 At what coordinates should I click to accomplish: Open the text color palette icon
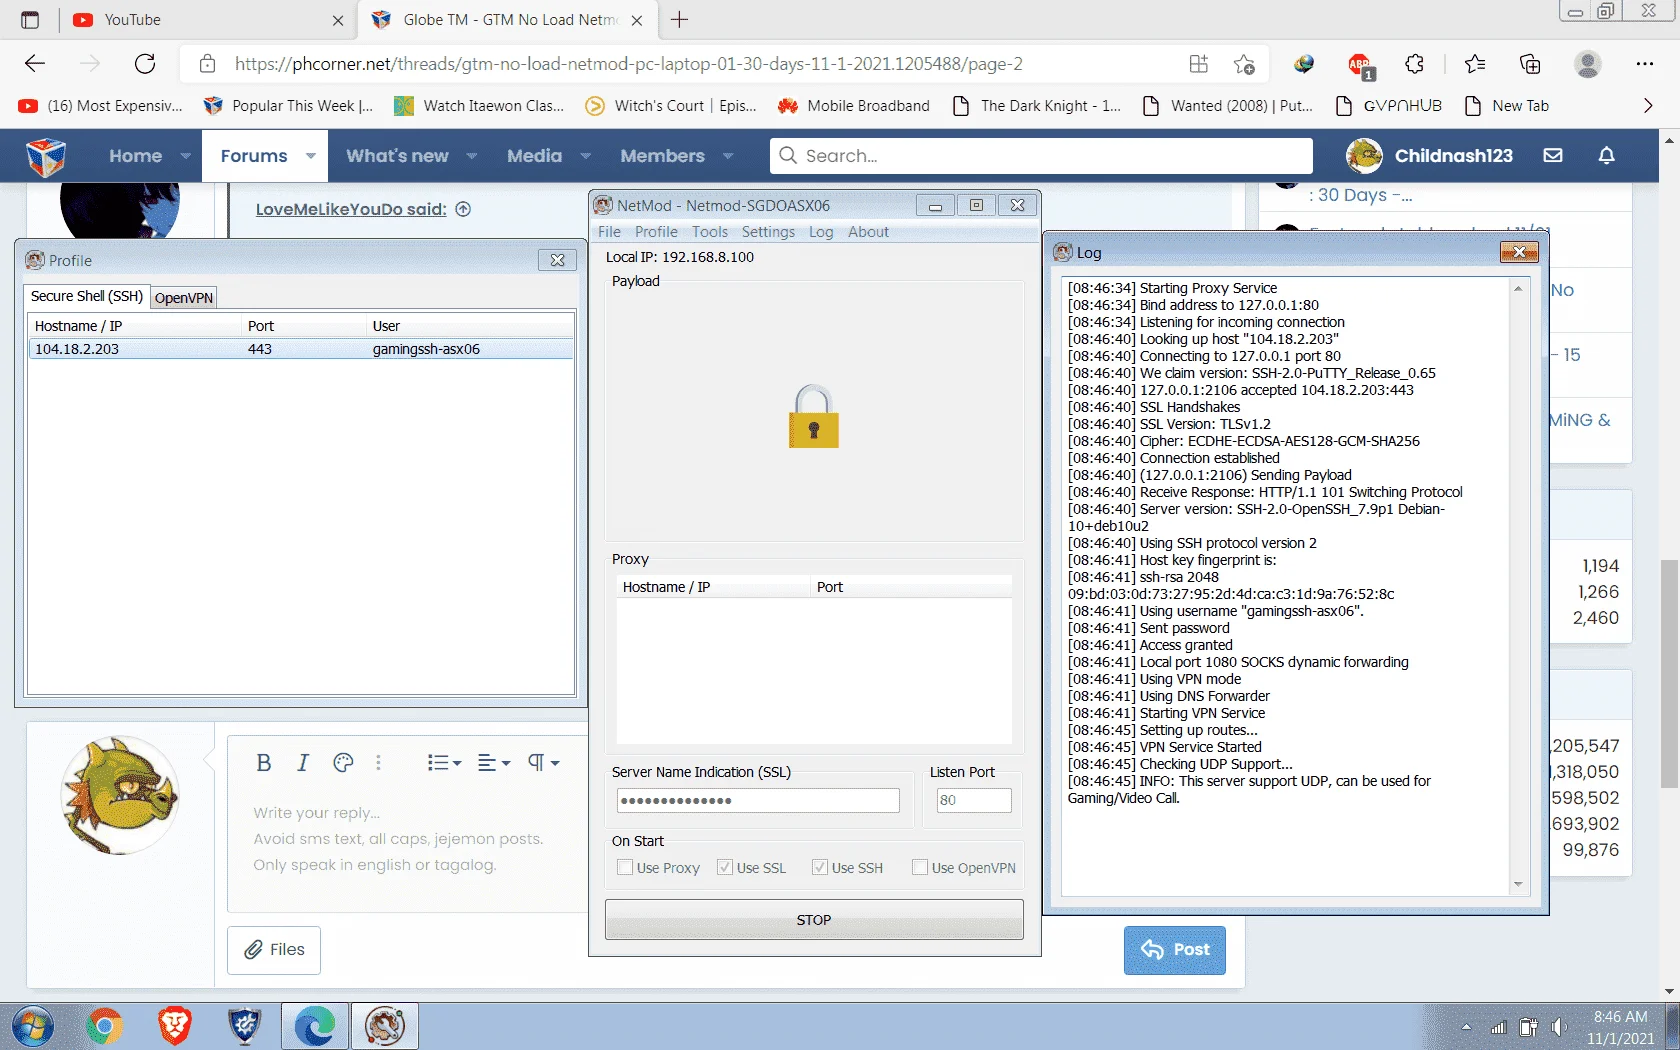tap(343, 763)
